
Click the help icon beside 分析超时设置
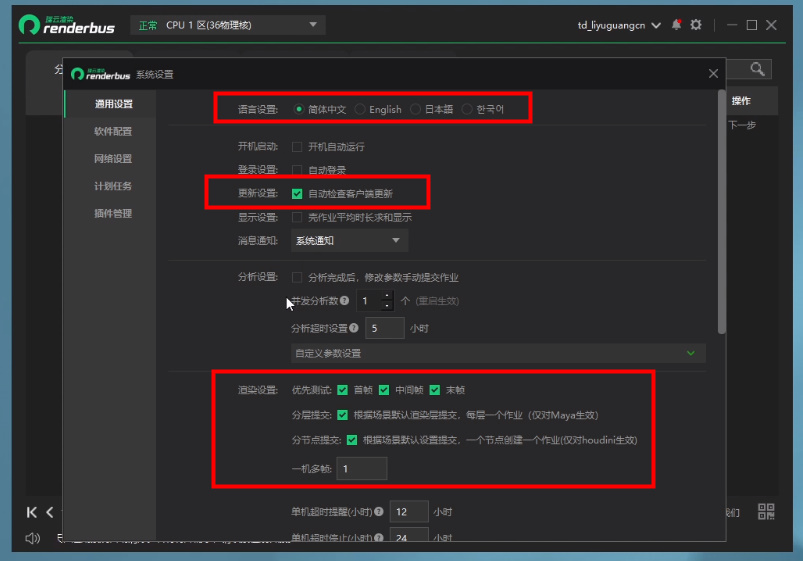(x=354, y=328)
